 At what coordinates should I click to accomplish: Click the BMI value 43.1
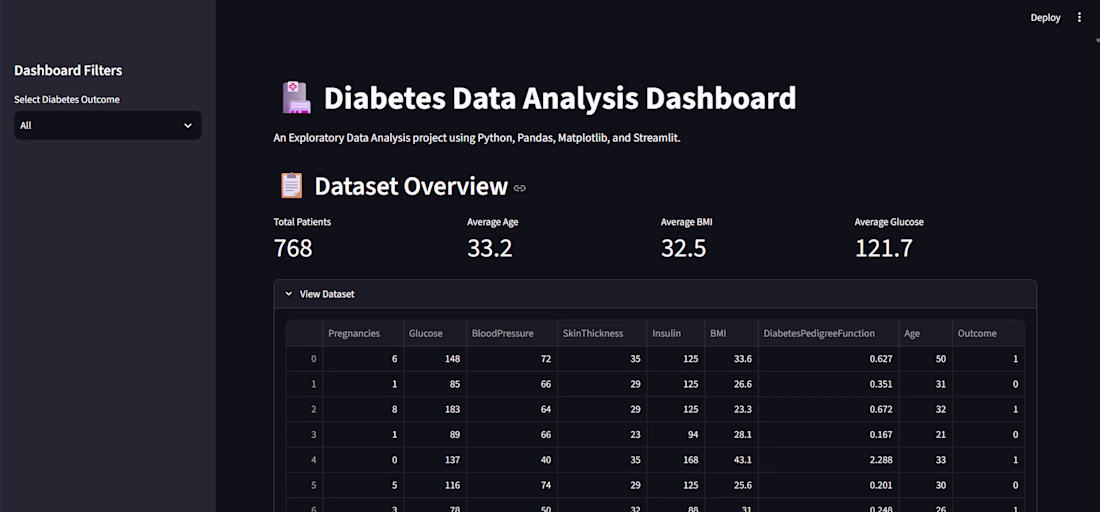click(731, 459)
